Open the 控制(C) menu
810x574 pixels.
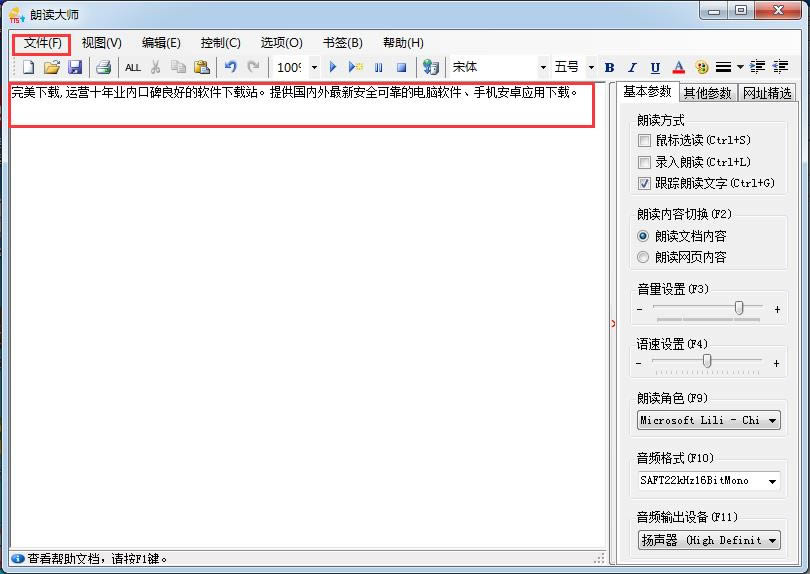coord(221,43)
